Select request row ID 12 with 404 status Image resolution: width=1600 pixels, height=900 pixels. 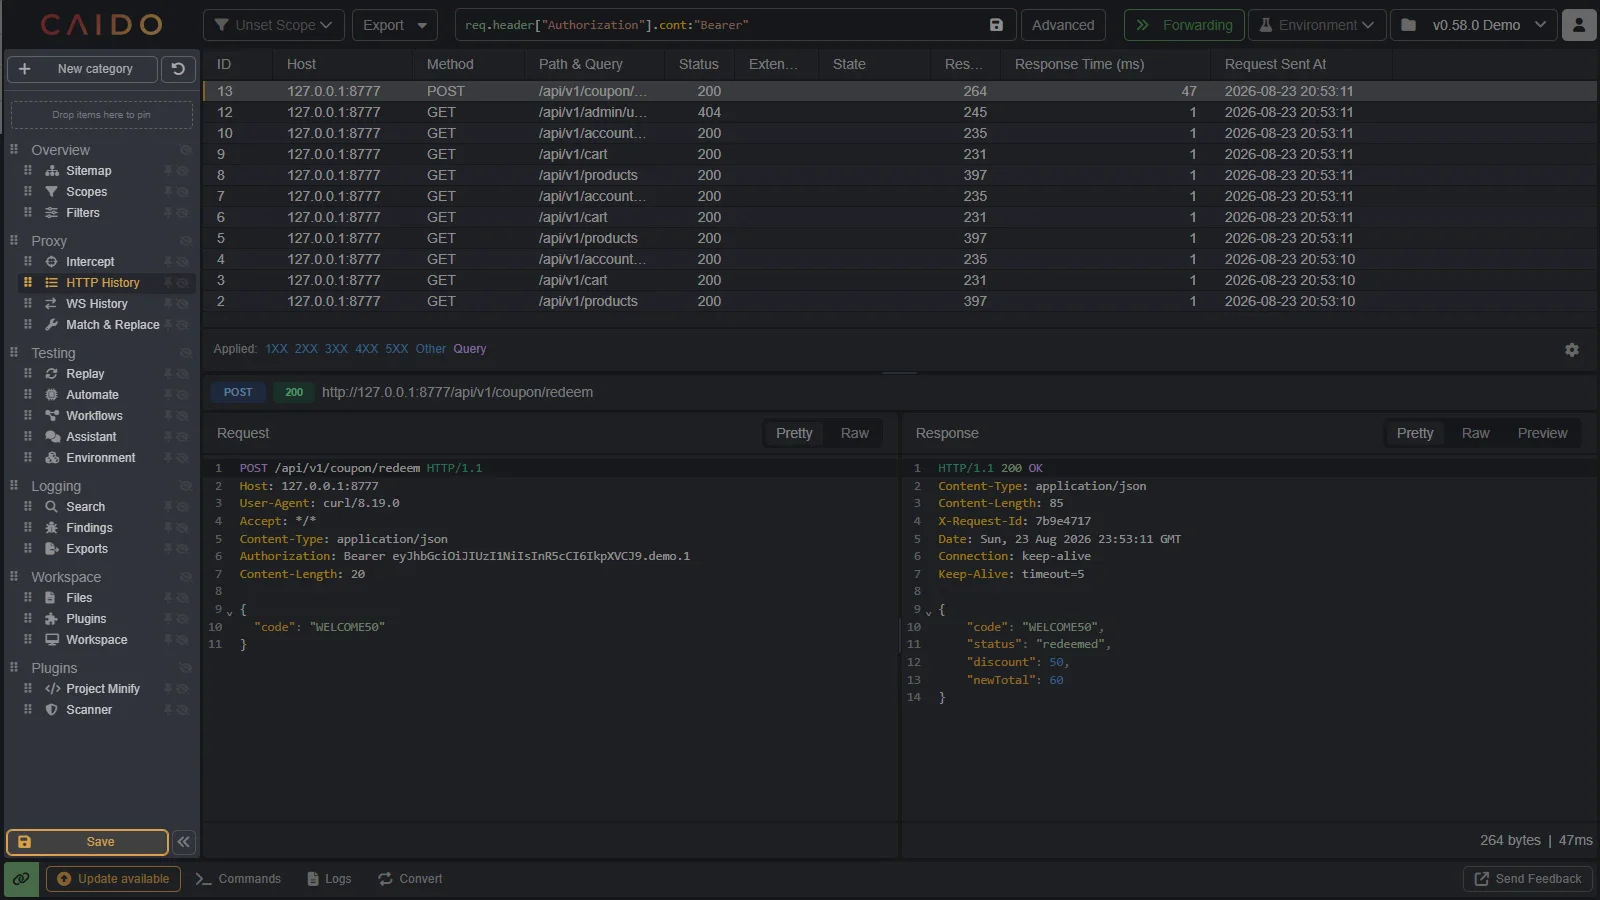pyautogui.click(x=899, y=112)
